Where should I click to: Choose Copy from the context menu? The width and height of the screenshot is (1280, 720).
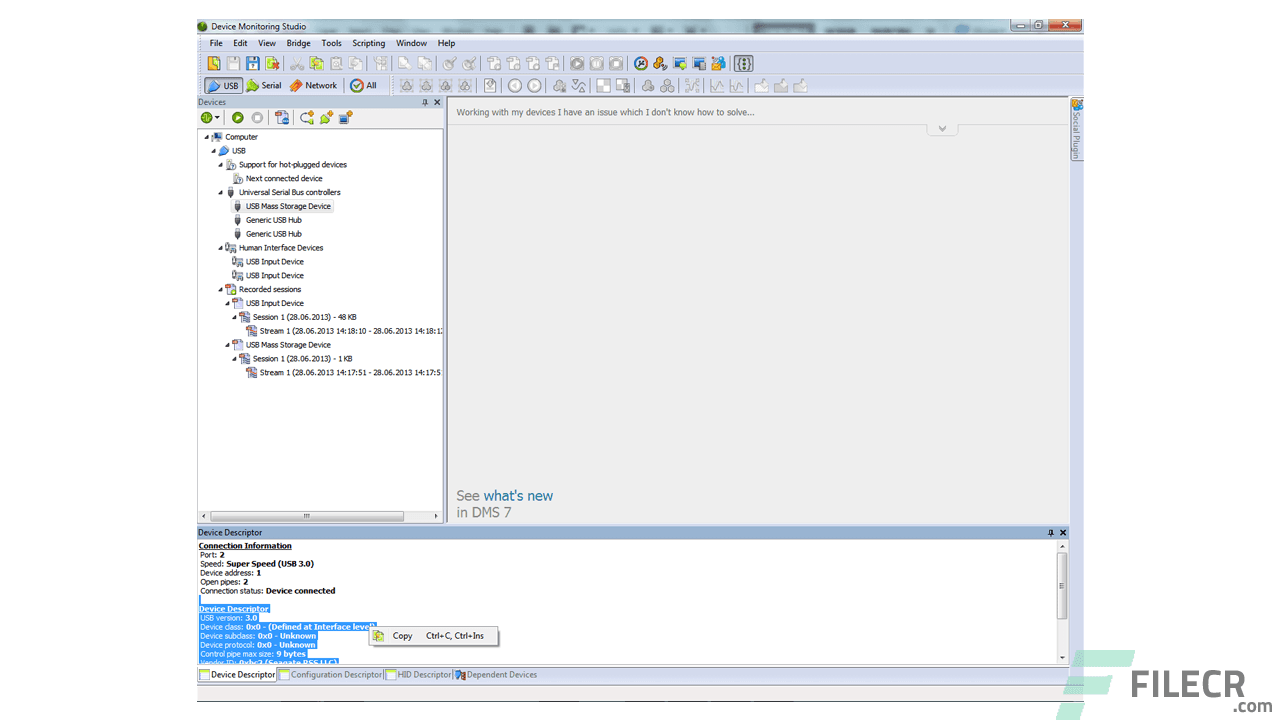(x=402, y=635)
